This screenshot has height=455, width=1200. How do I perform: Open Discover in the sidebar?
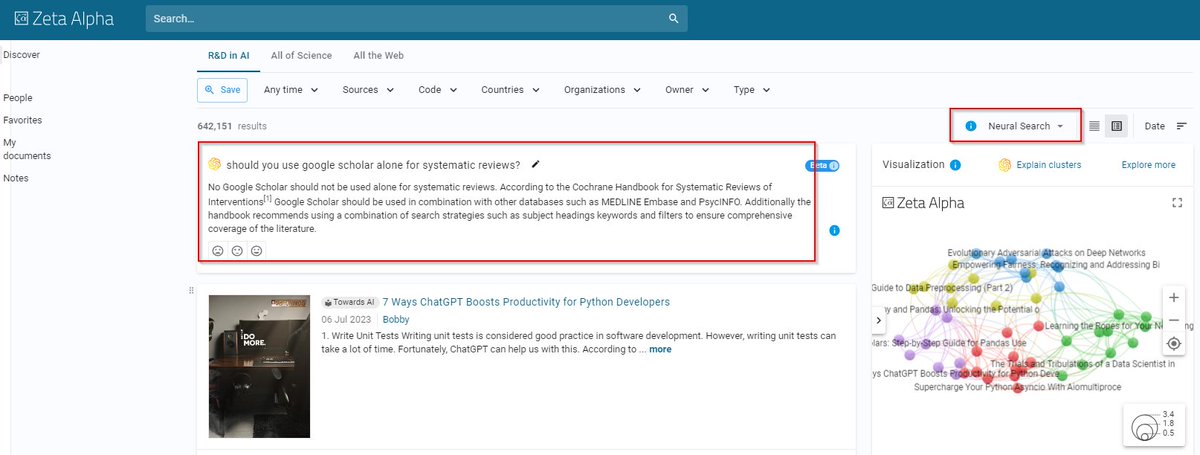21,55
